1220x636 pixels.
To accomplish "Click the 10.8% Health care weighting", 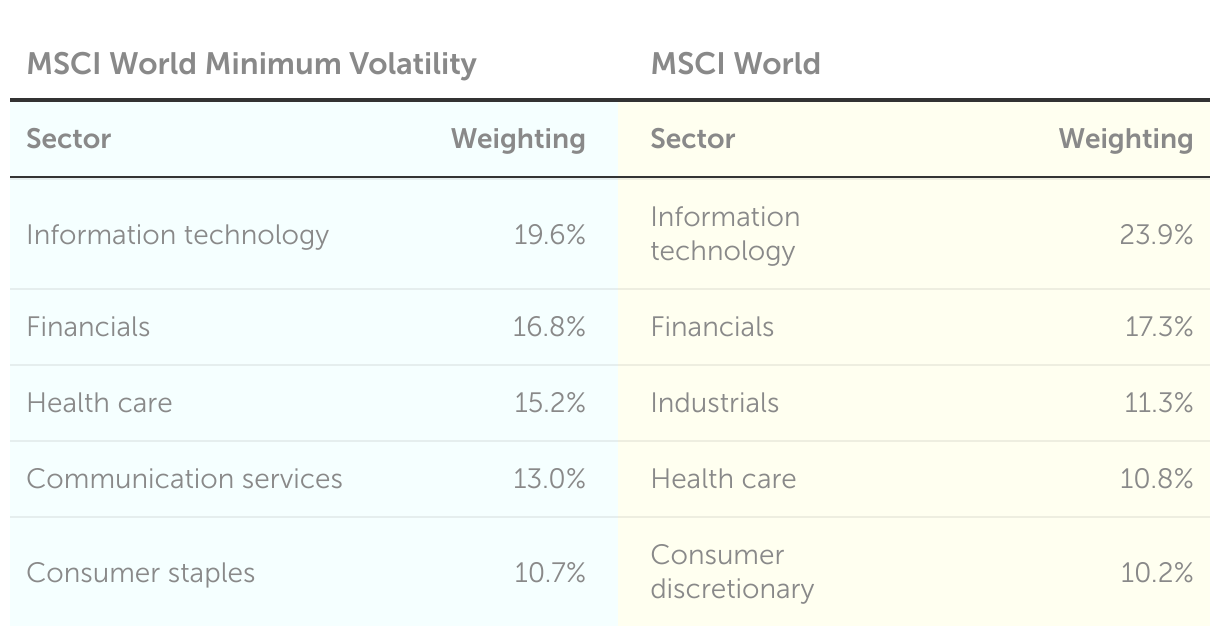I will 1157,479.
